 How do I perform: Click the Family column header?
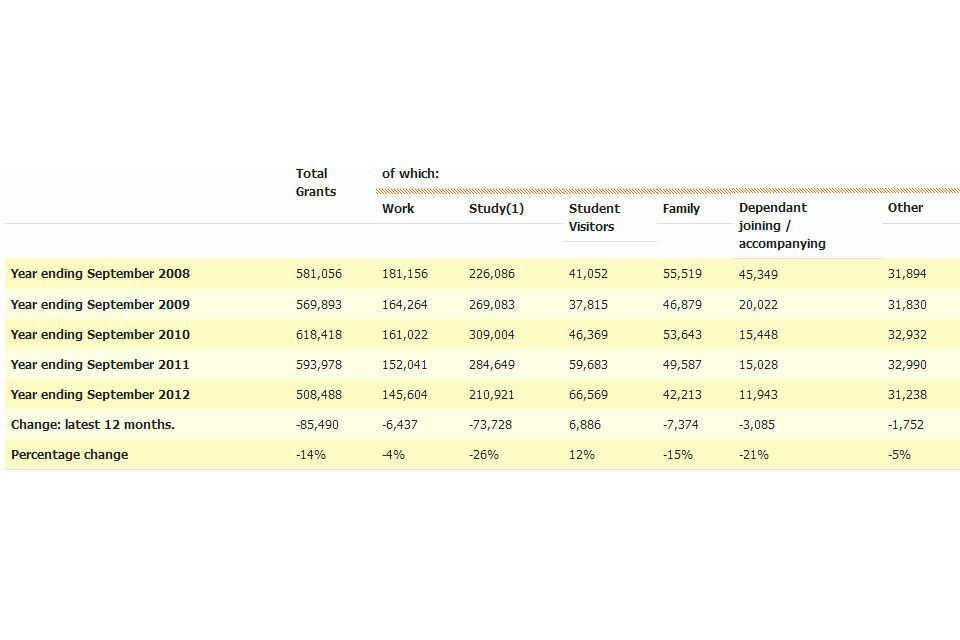[681, 208]
